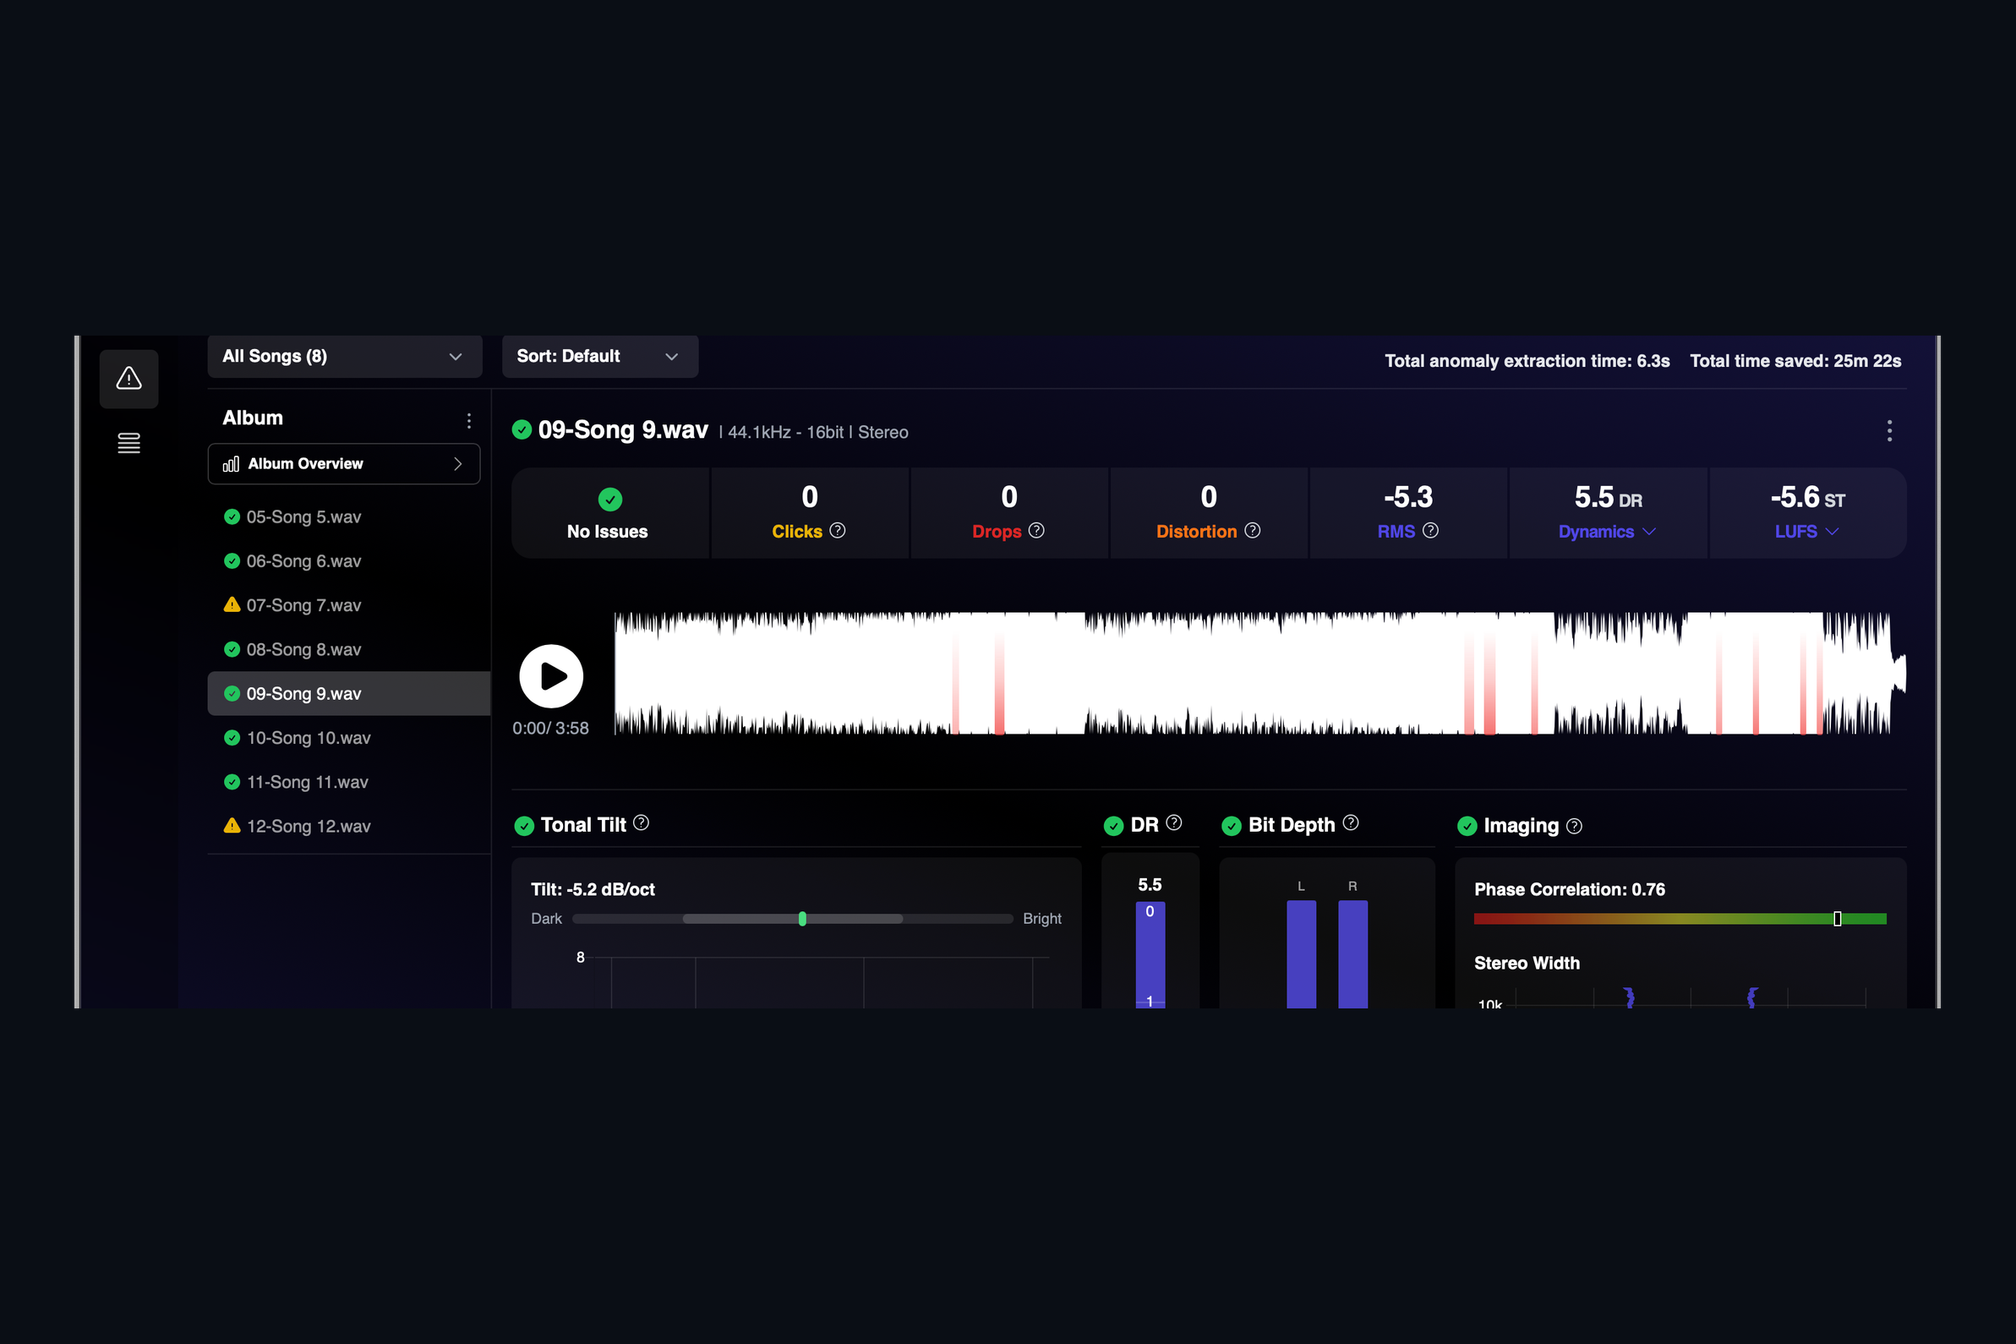Click Total anomaly extraction time: 6.3s text
This screenshot has height=1344, width=2016.
click(1527, 361)
